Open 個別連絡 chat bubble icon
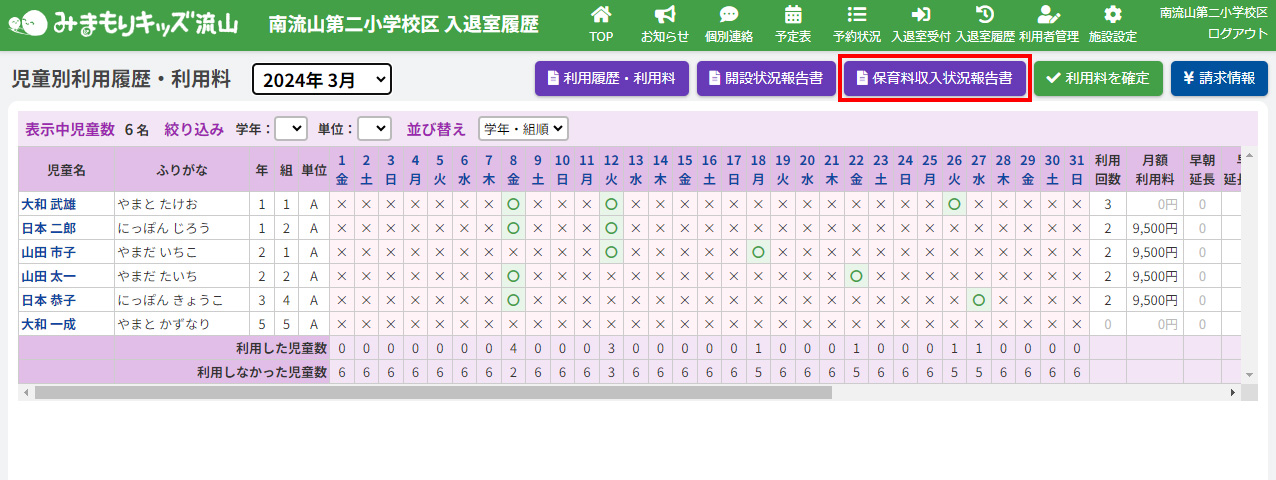 pos(729,16)
